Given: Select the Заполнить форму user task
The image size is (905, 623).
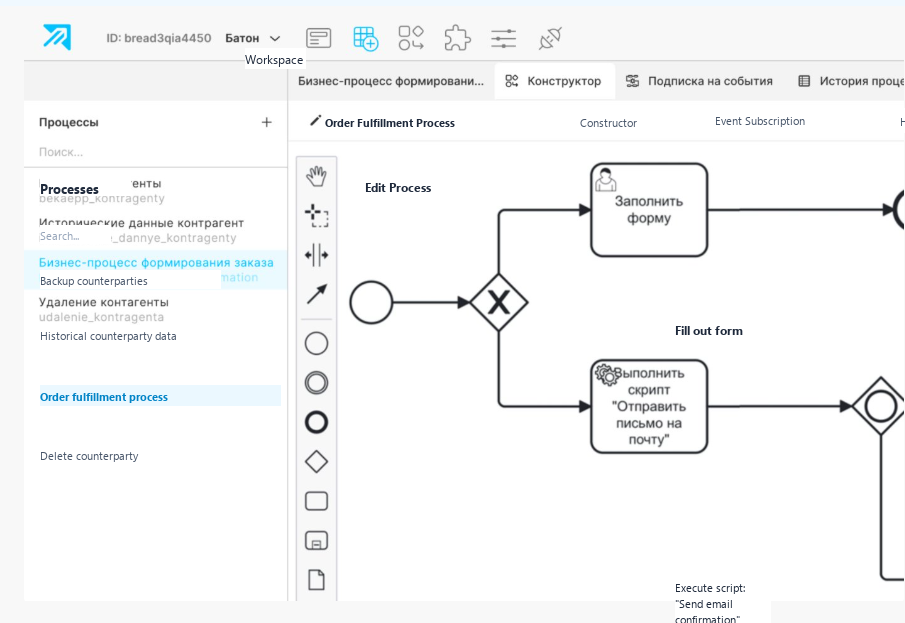Looking at the screenshot, I should 649,210.
